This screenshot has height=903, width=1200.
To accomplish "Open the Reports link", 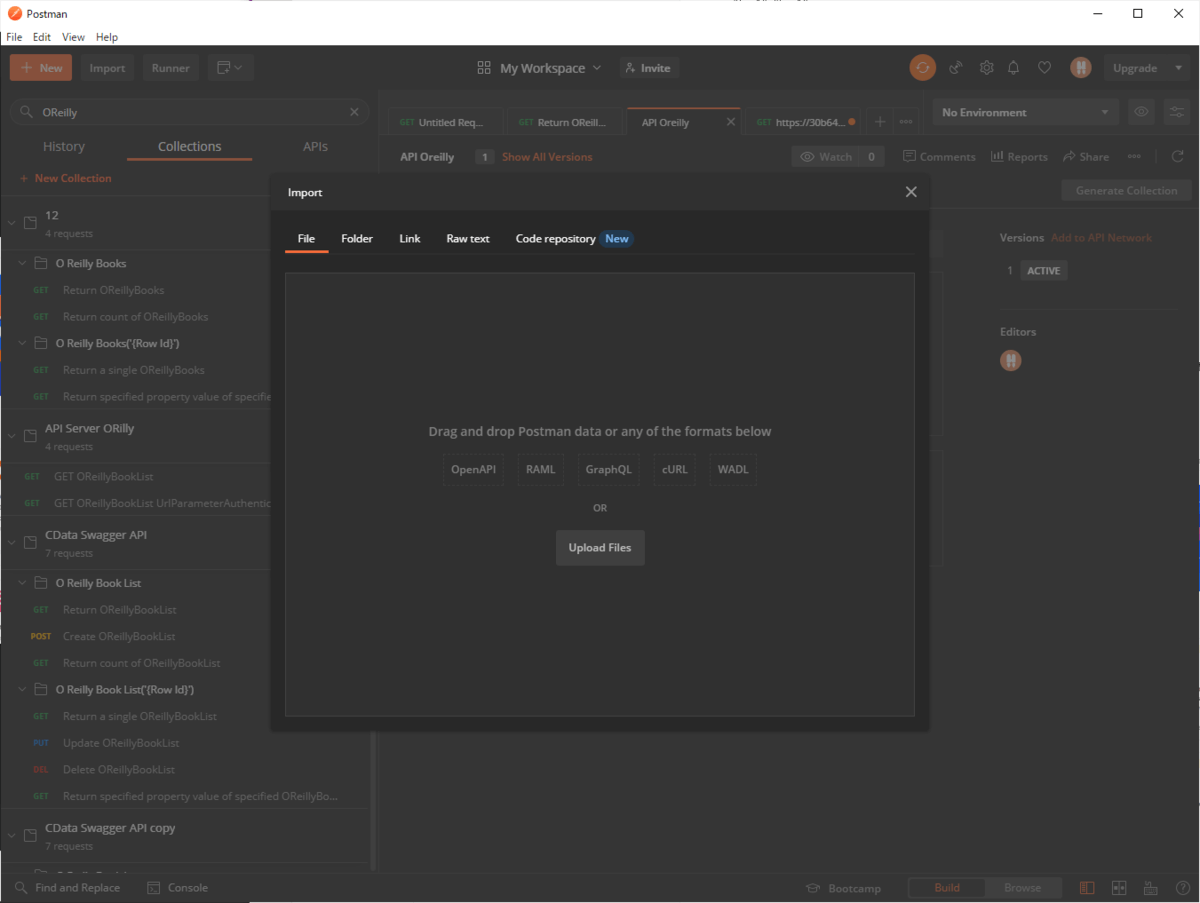I will tap(1019, 157).
